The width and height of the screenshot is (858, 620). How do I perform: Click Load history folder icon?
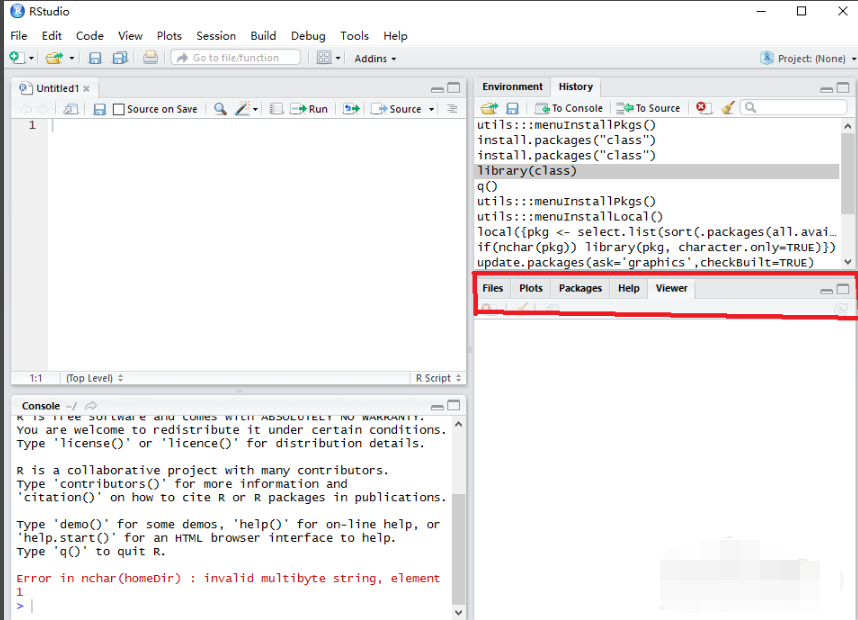(489, 108)
